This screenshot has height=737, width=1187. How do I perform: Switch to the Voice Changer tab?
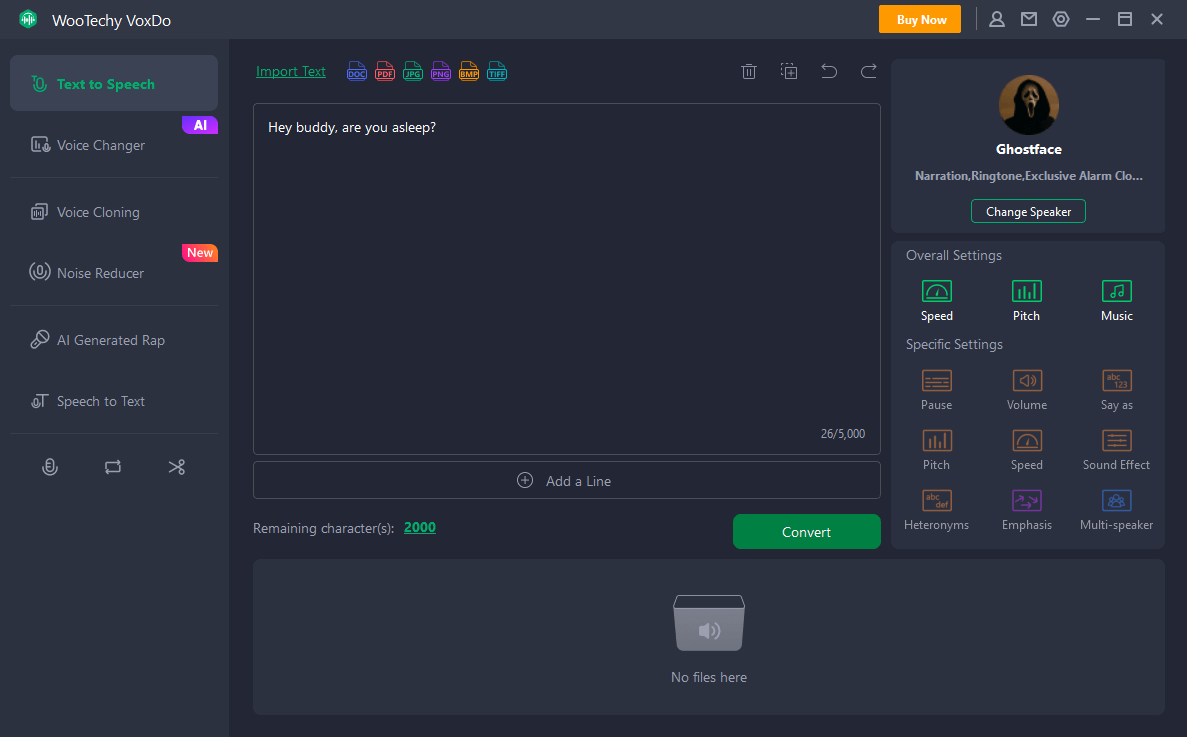click(x=101, y=145)
